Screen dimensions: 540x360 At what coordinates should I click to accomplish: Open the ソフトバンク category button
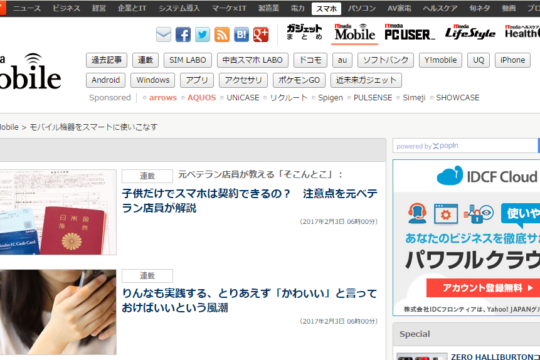(386, 60)
